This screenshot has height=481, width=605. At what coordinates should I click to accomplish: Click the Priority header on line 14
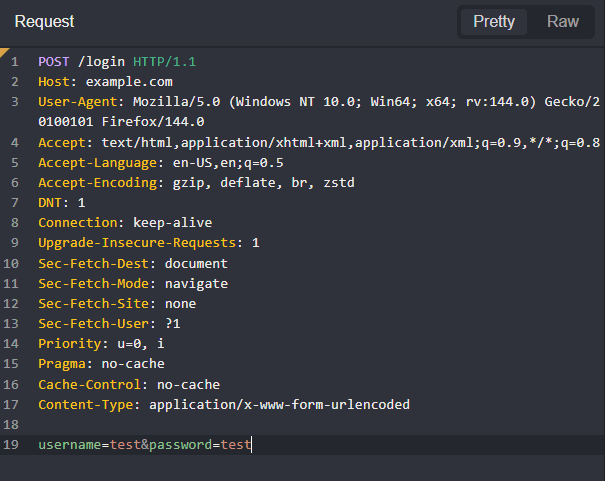[66, 344]
